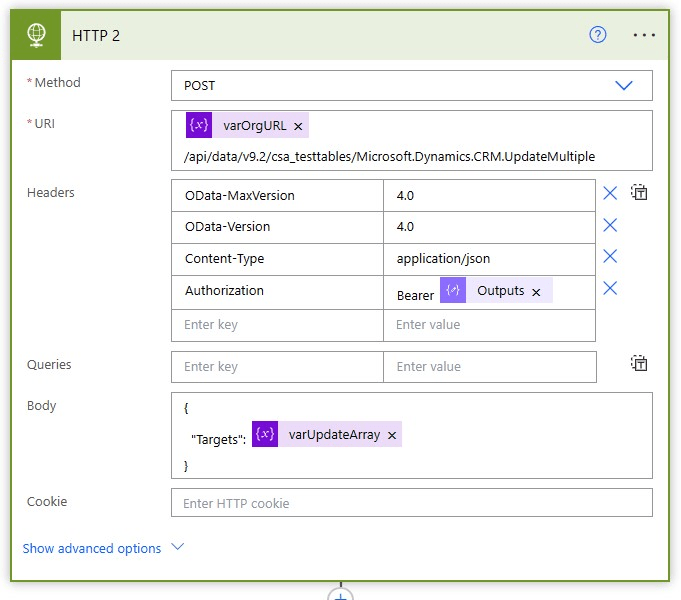Image resolution: width=681 pixels, height=600 pixels.
Task: Click the Queries Enter value field
Action: [489, 367]
